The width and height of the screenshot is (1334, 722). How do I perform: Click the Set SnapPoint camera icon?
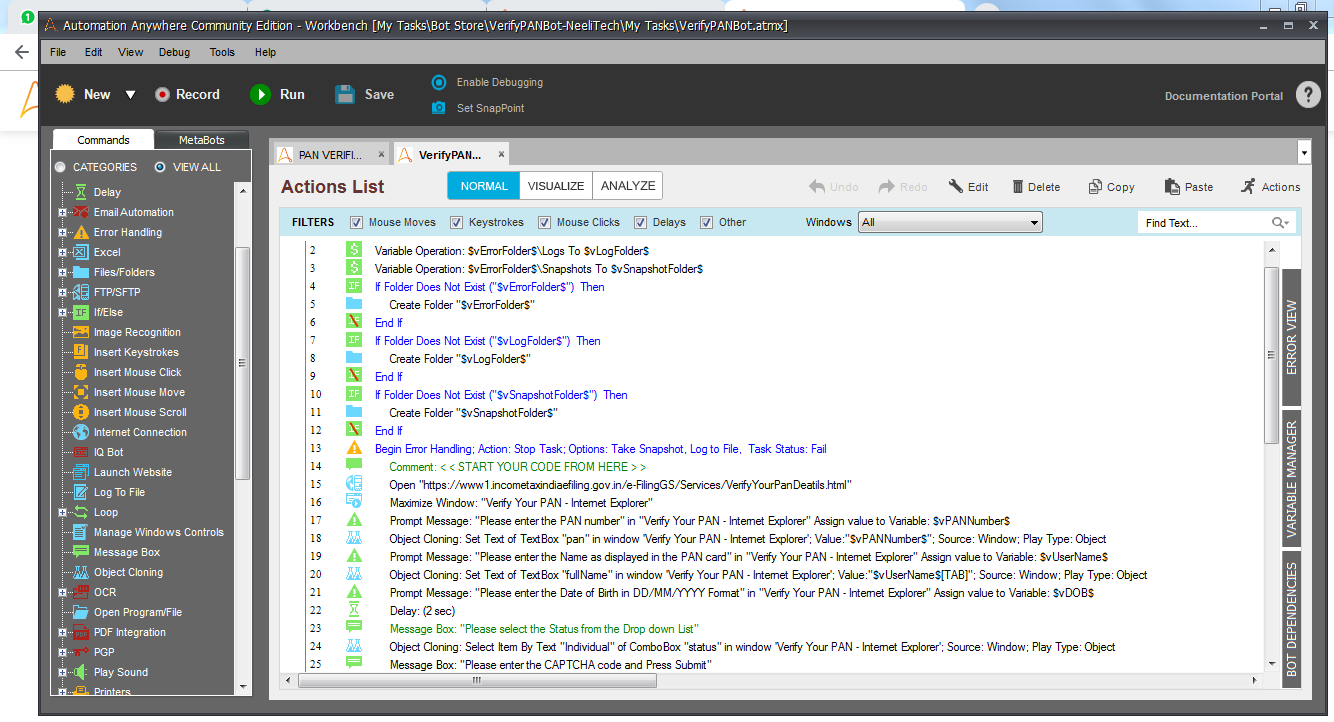click(x=438, y=108)
